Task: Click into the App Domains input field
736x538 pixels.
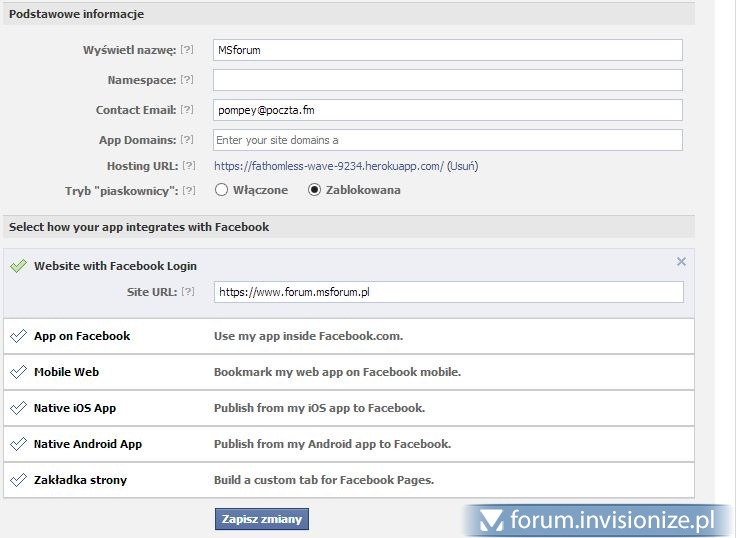Action: pos(448,140)
